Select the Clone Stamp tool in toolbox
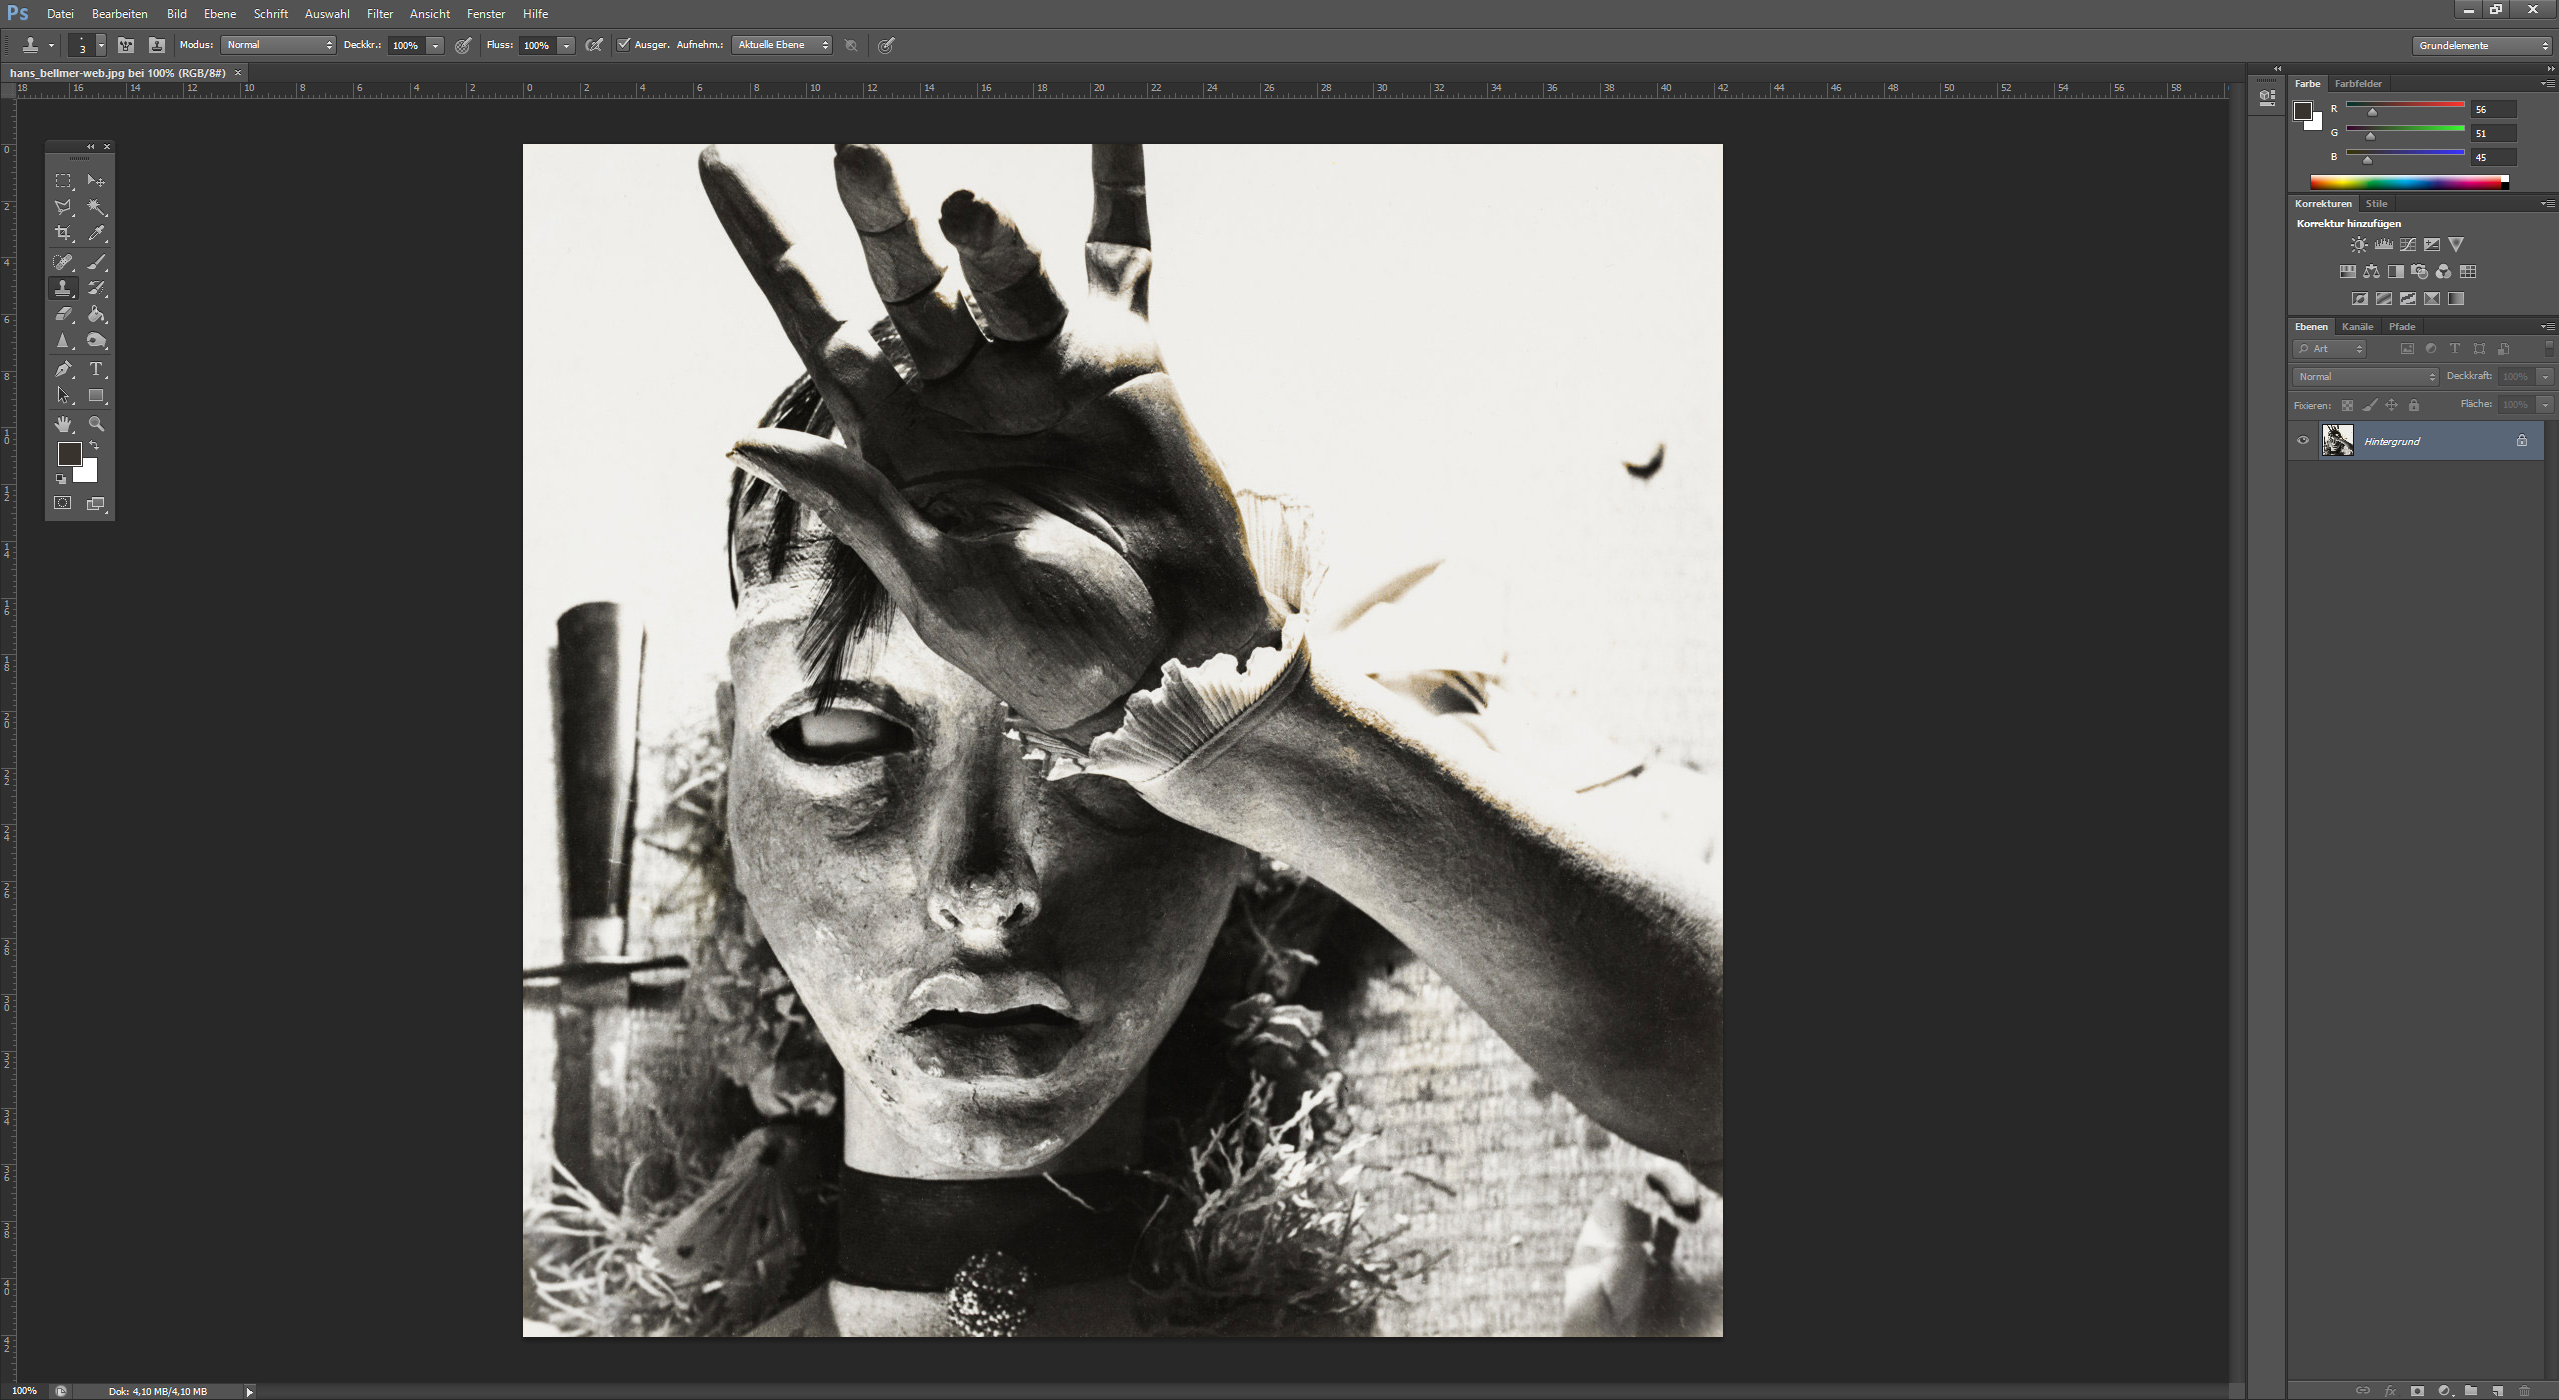Viewport: 2559px width, 1400px height. click(63, 288)
